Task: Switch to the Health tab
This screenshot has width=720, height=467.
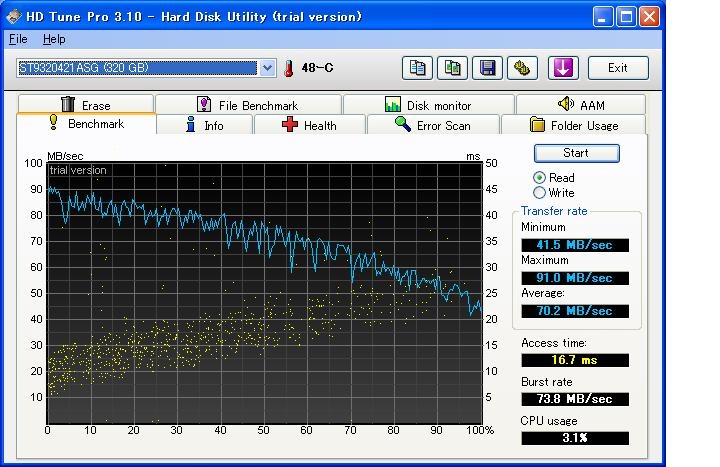Action: pos(309,126)
